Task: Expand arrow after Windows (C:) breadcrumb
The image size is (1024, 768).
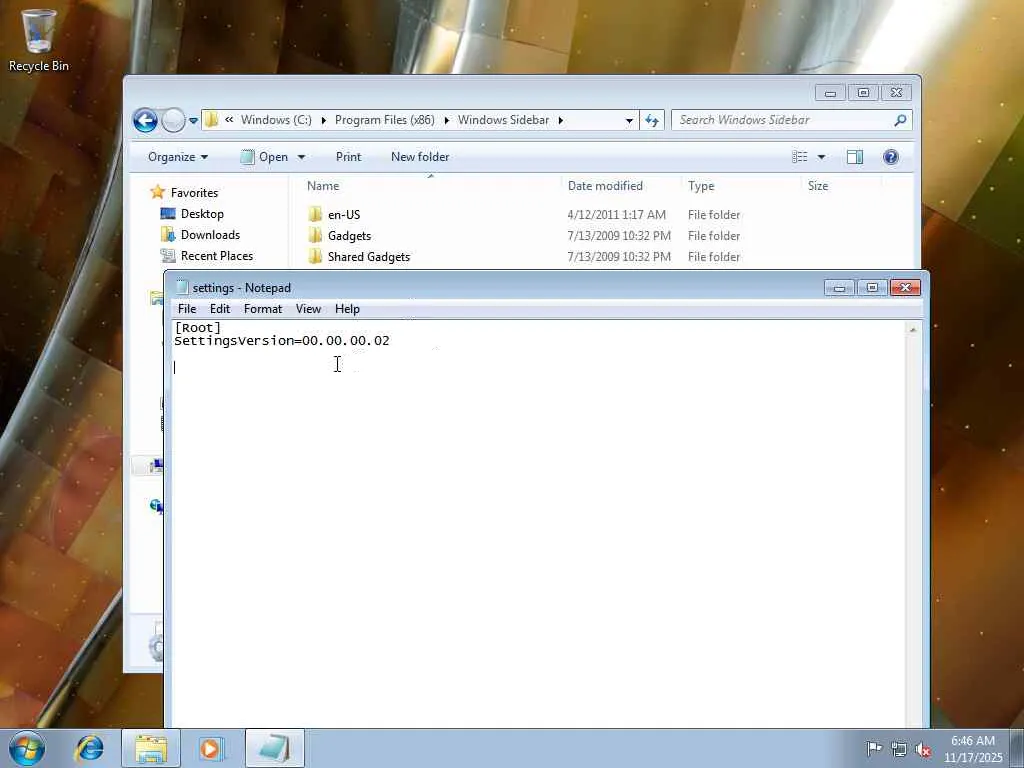Action: point(323,120)
